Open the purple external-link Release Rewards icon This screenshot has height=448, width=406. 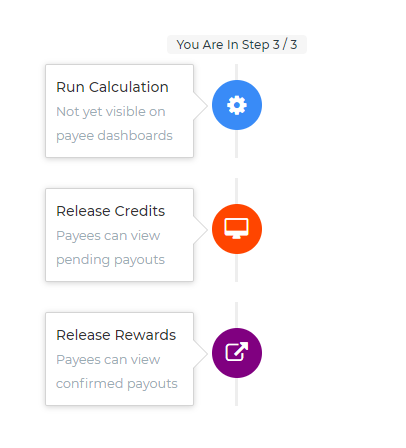click(237, 353)
